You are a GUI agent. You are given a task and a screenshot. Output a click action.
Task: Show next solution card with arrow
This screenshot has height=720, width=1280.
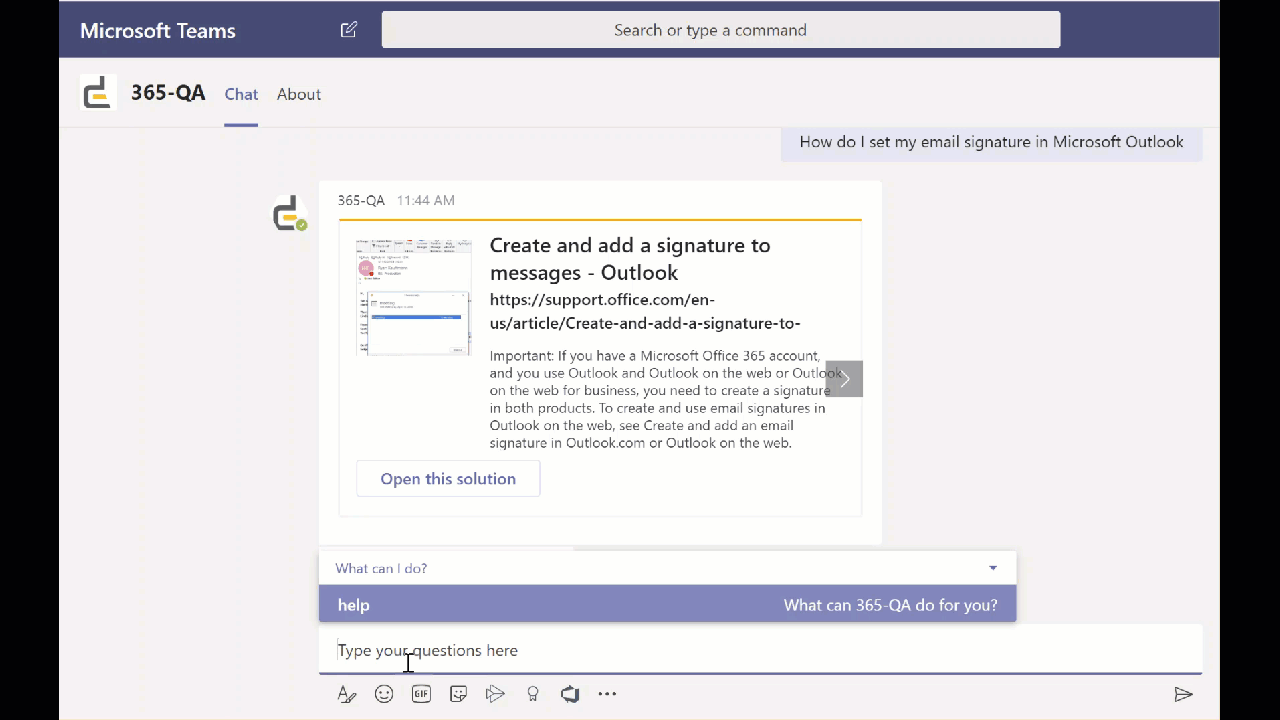(x=844, y=379)
